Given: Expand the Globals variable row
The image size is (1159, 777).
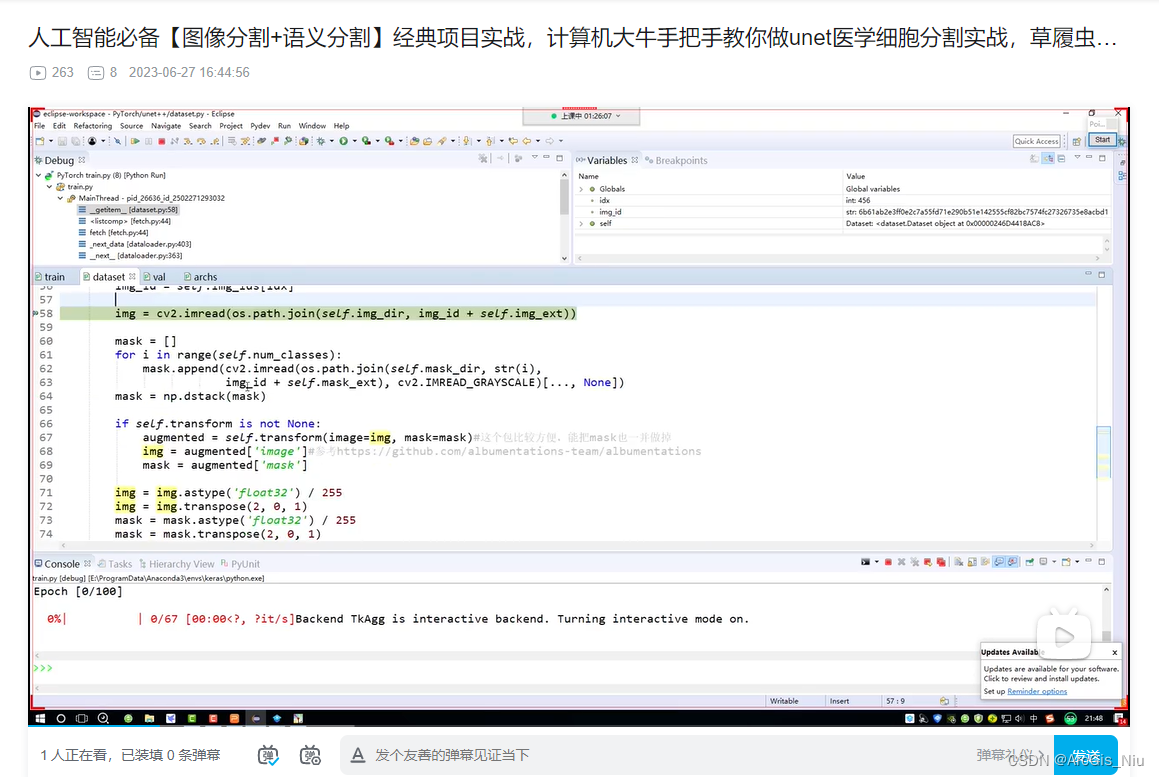Looking at the screenshot, I should click(581, 189).
